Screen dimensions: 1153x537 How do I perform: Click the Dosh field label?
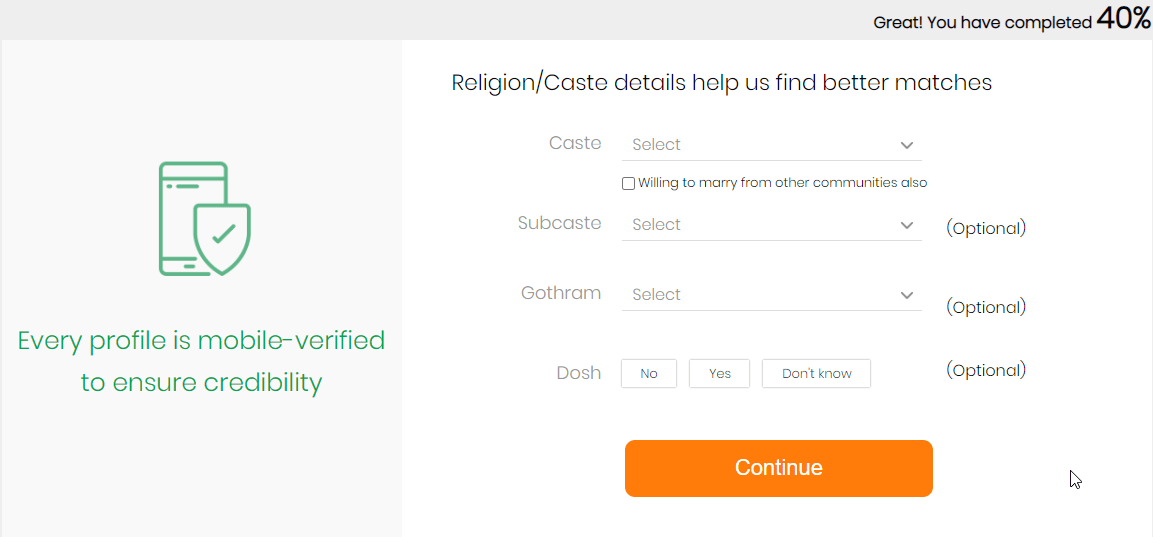tap(579, 373)
